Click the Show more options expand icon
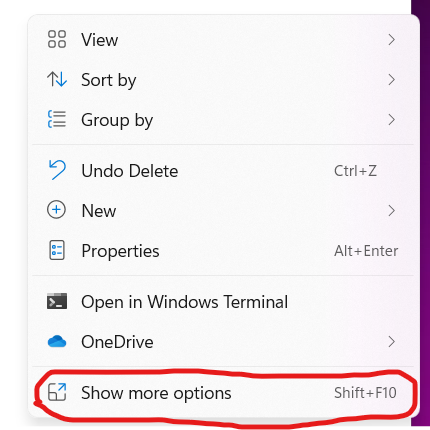430x430 pixels. (57, 392)
